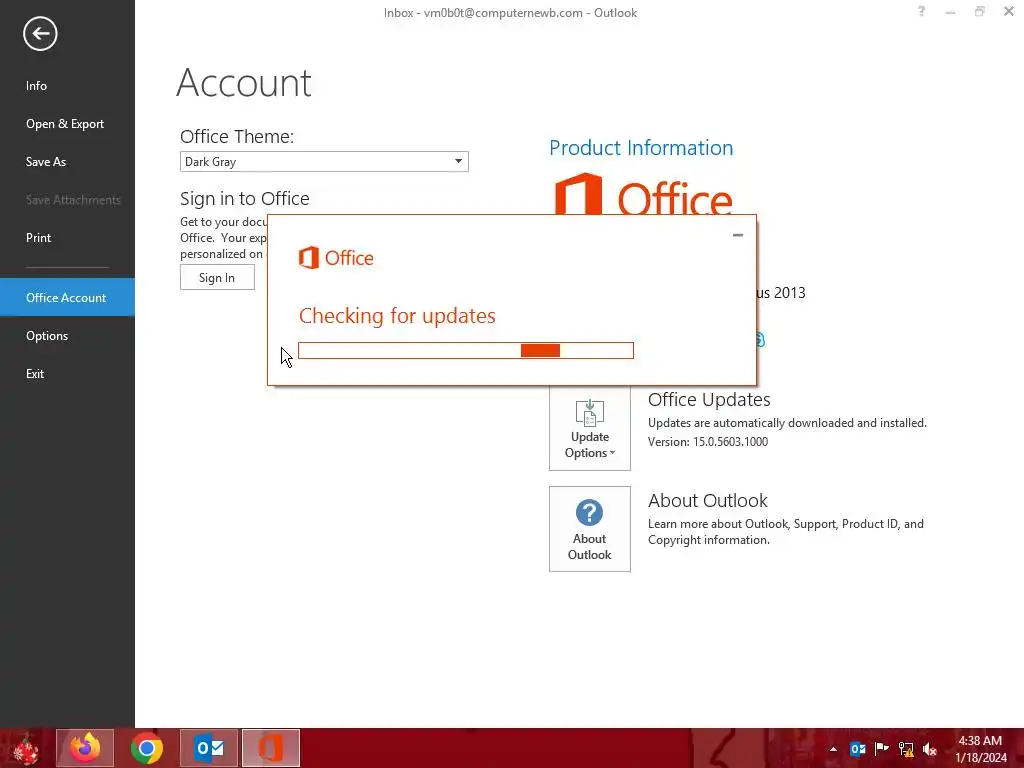
Task: Click the Sign in to Office heading
Action: coord(245,199)
